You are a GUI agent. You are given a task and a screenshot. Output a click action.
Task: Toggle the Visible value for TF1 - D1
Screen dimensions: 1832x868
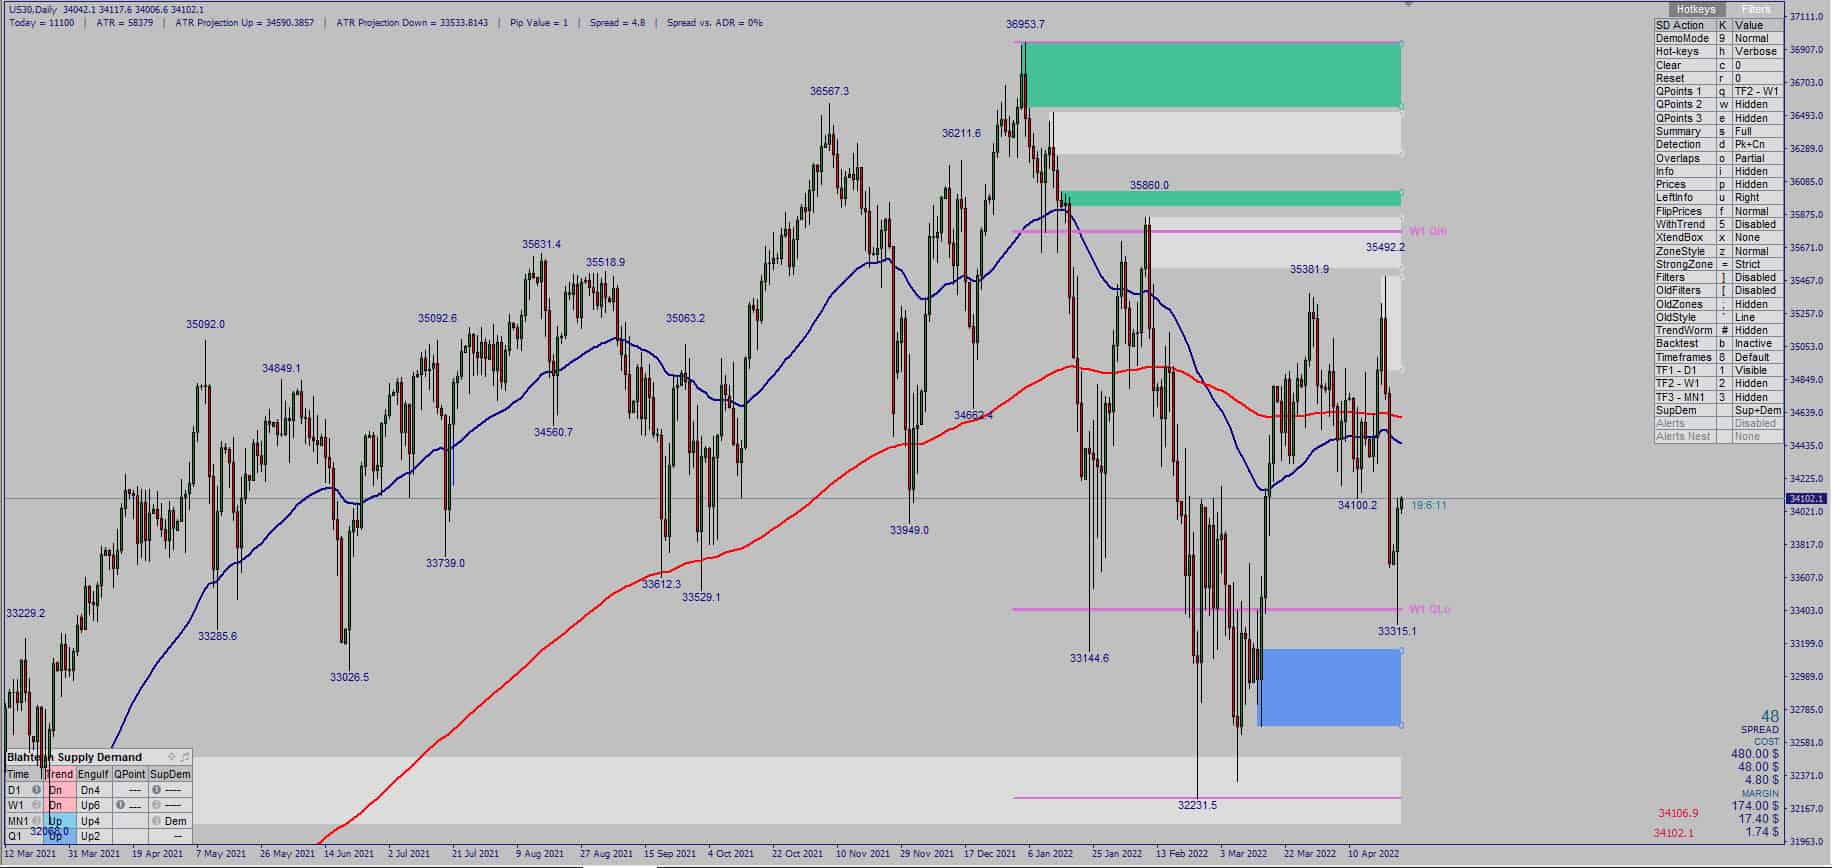click(x=1757, y=370)
